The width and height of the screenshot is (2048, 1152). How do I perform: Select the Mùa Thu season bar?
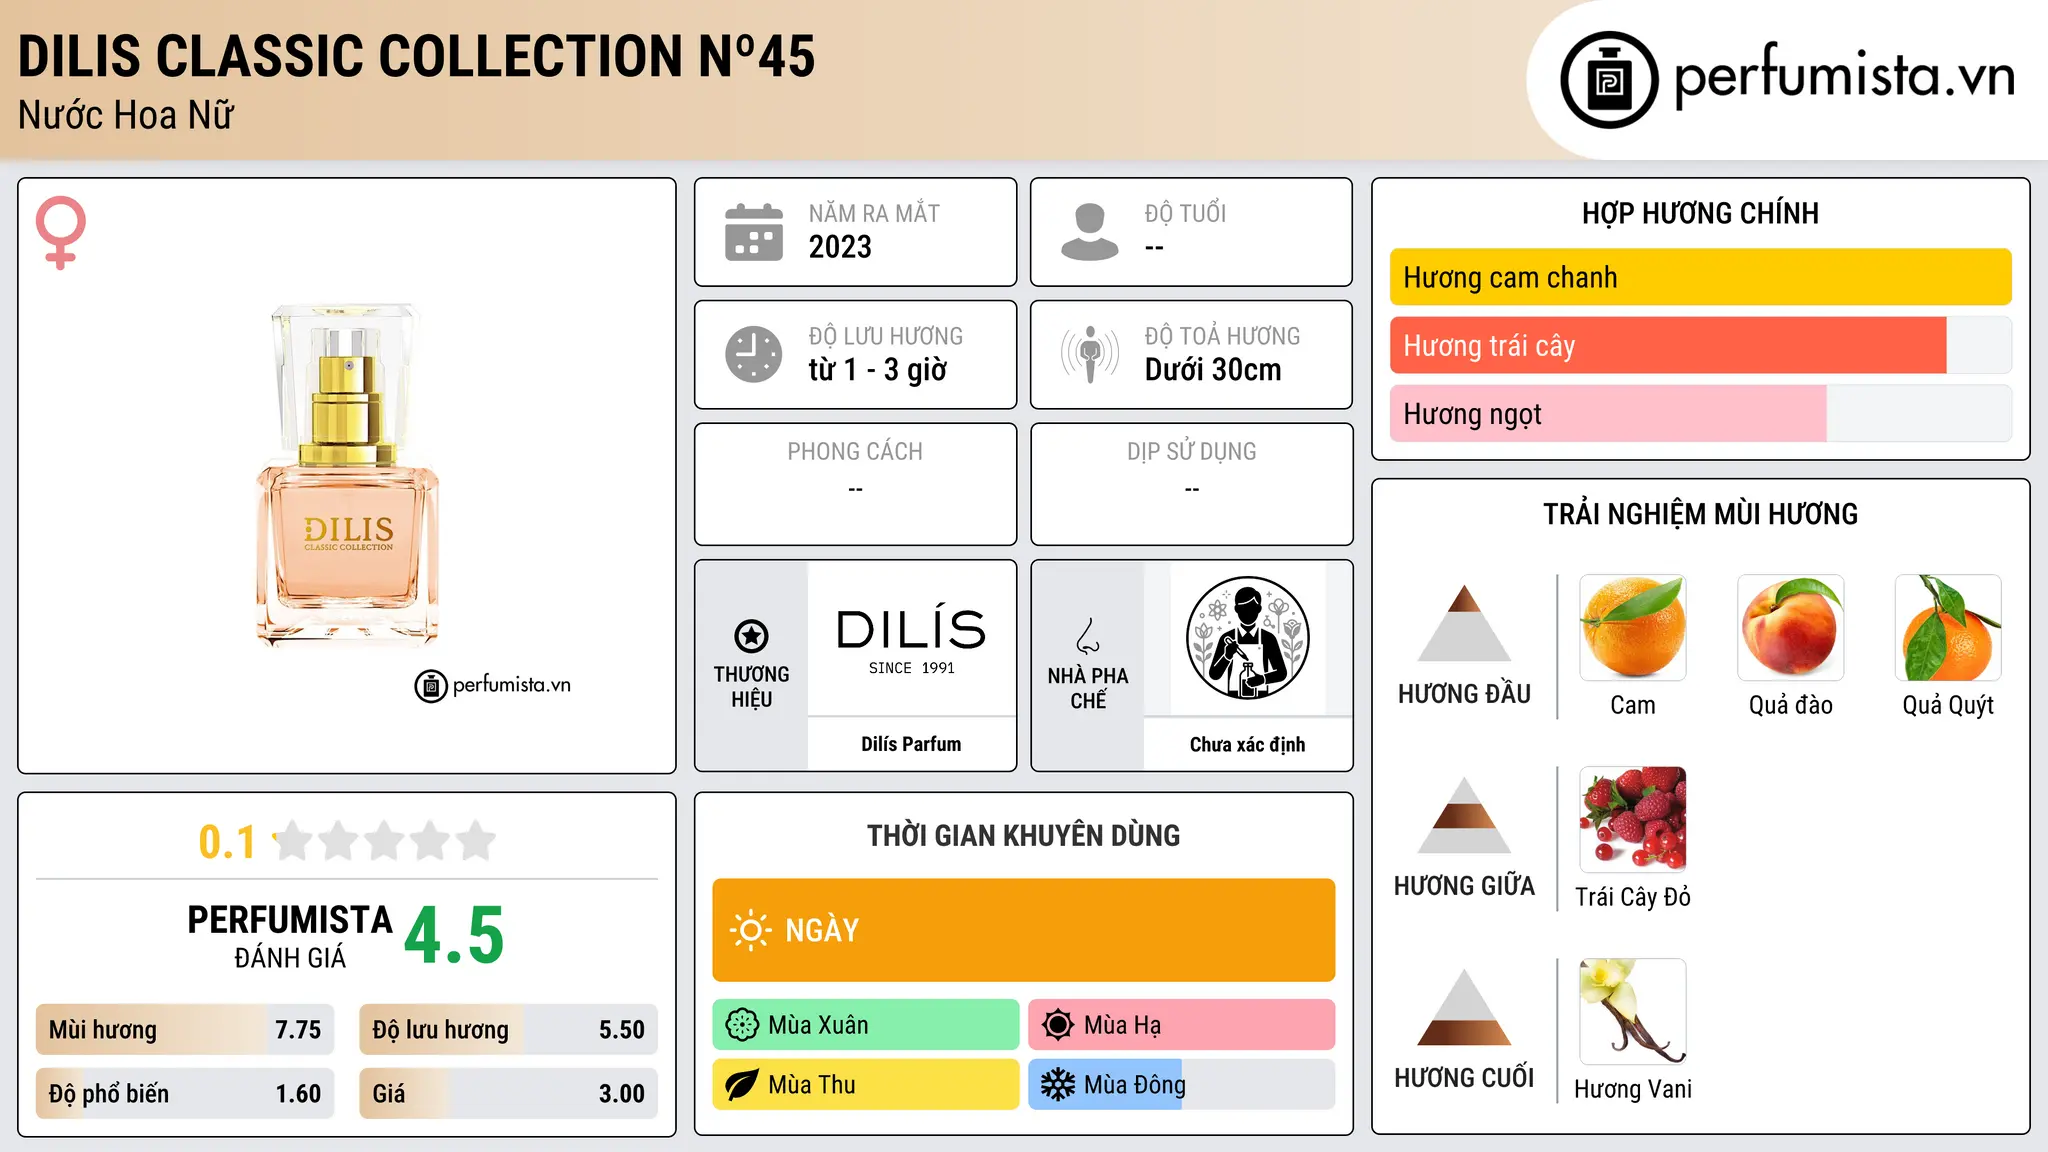coord(866,1085)
